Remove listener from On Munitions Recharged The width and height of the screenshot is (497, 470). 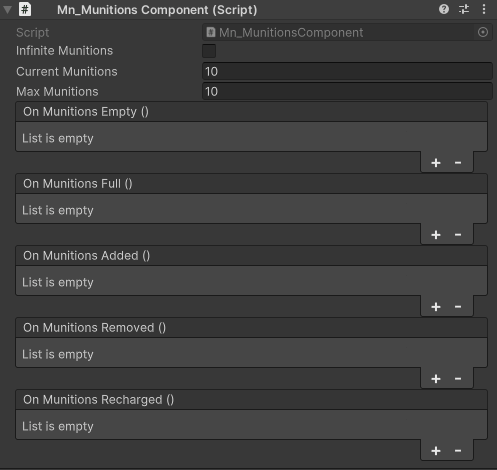pyautogui.click(x=458, y=451)
